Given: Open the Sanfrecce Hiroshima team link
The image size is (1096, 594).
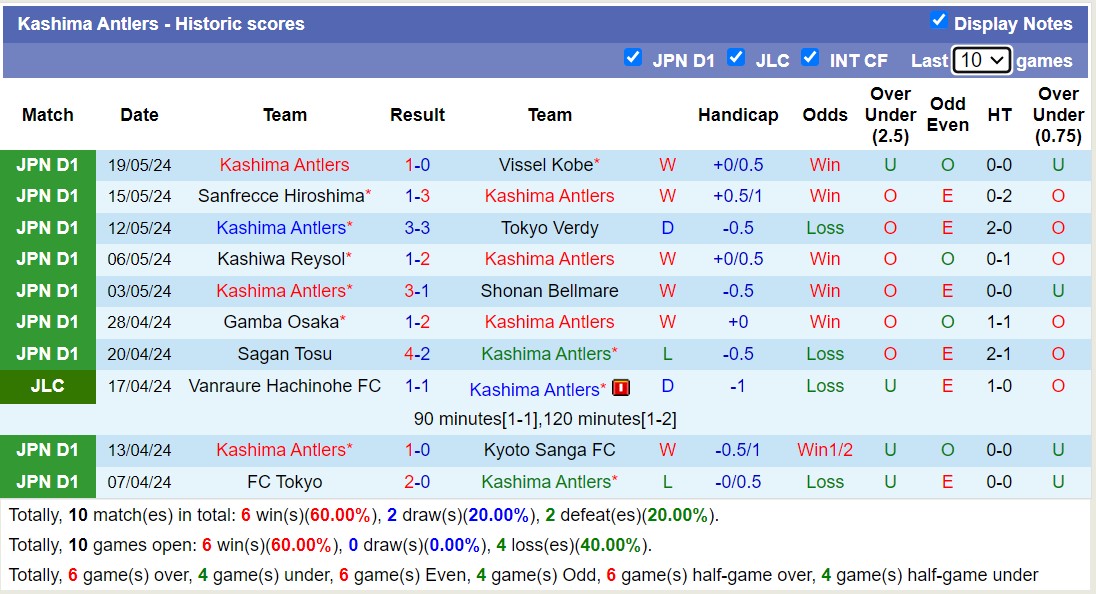Looking at the screenshot, I should 280,196.
